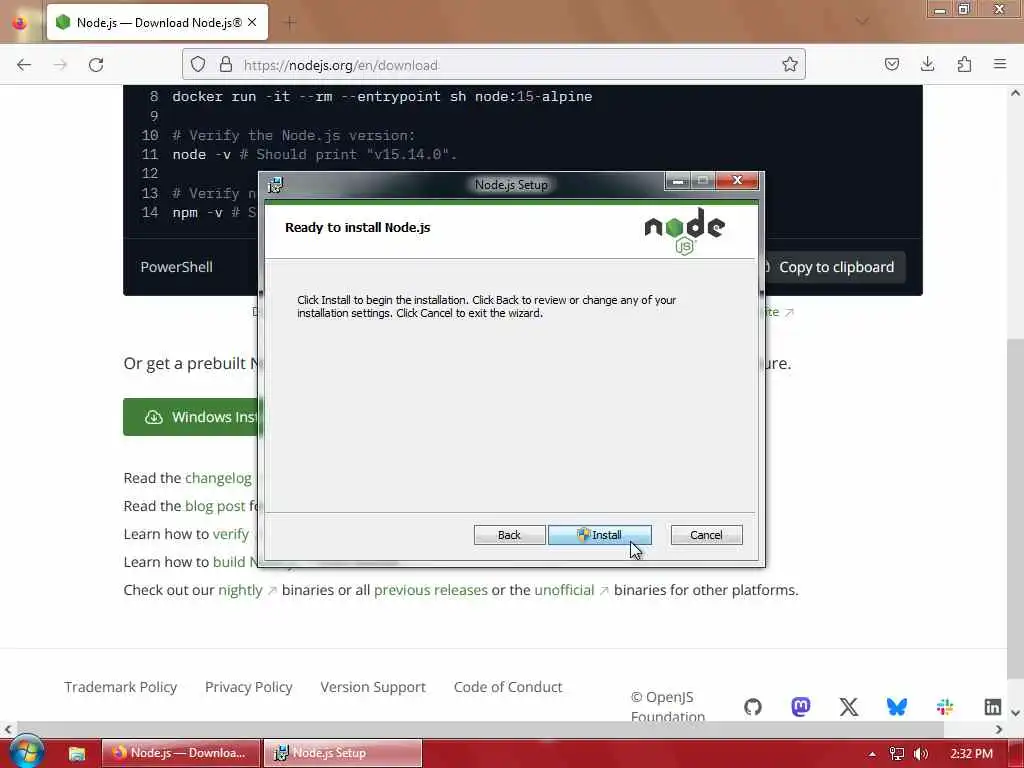Open the Privacy Policy footer link
This screenshot has height=768, width=1024.
pyautogui.click(x=249, y=687)
